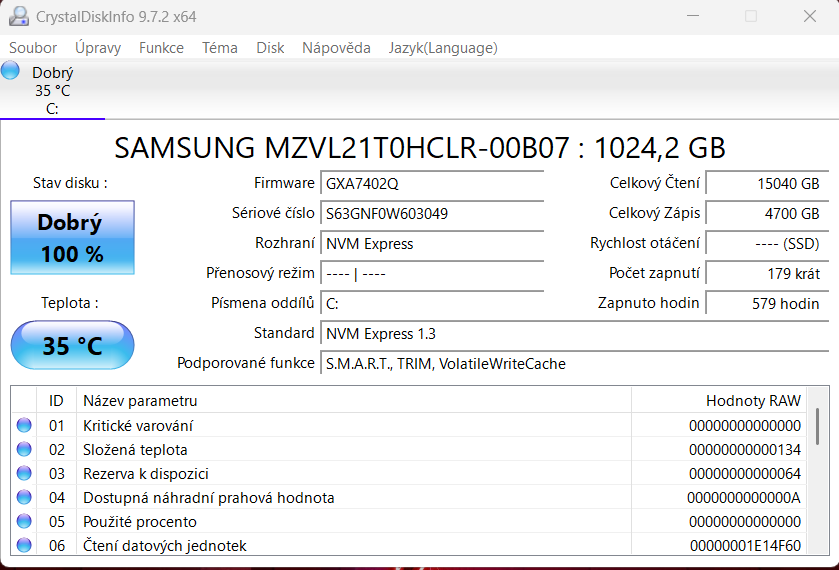Click status orb of Složená teplota row
The image size is (839, 570).
point(24,449)
